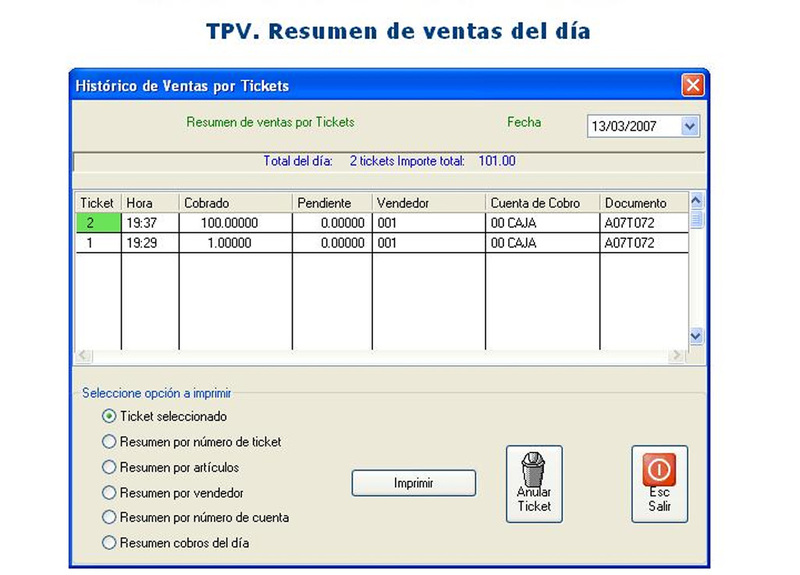Click the table scrollbar up arrow
Viewport: 800px width, 575px height.
pyautogui.click(x=696, y=201)
